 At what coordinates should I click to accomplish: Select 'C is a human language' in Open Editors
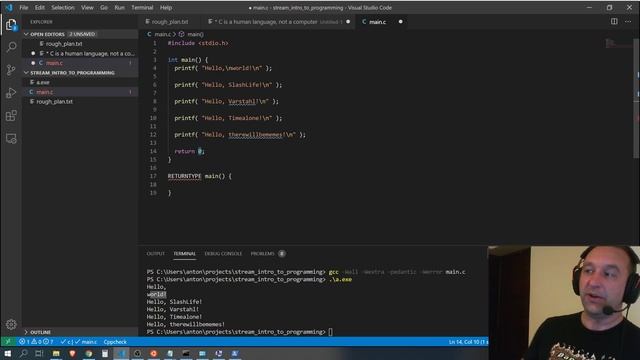coord(80,53)
